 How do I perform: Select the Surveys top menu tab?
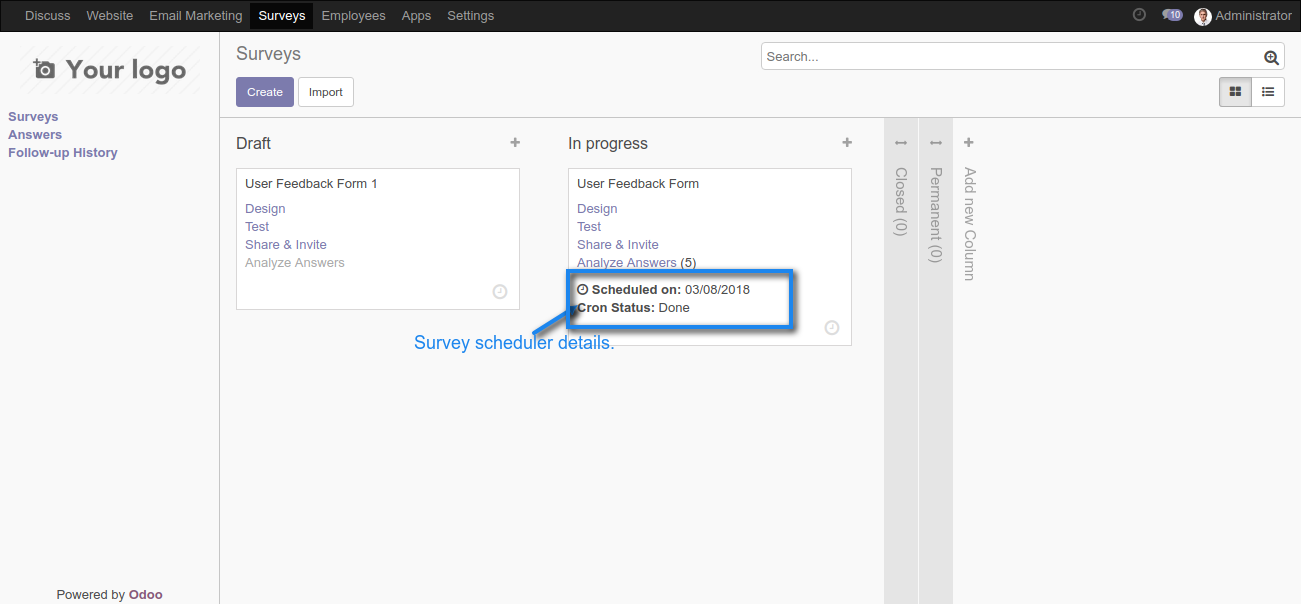click(x=282, y=16)
